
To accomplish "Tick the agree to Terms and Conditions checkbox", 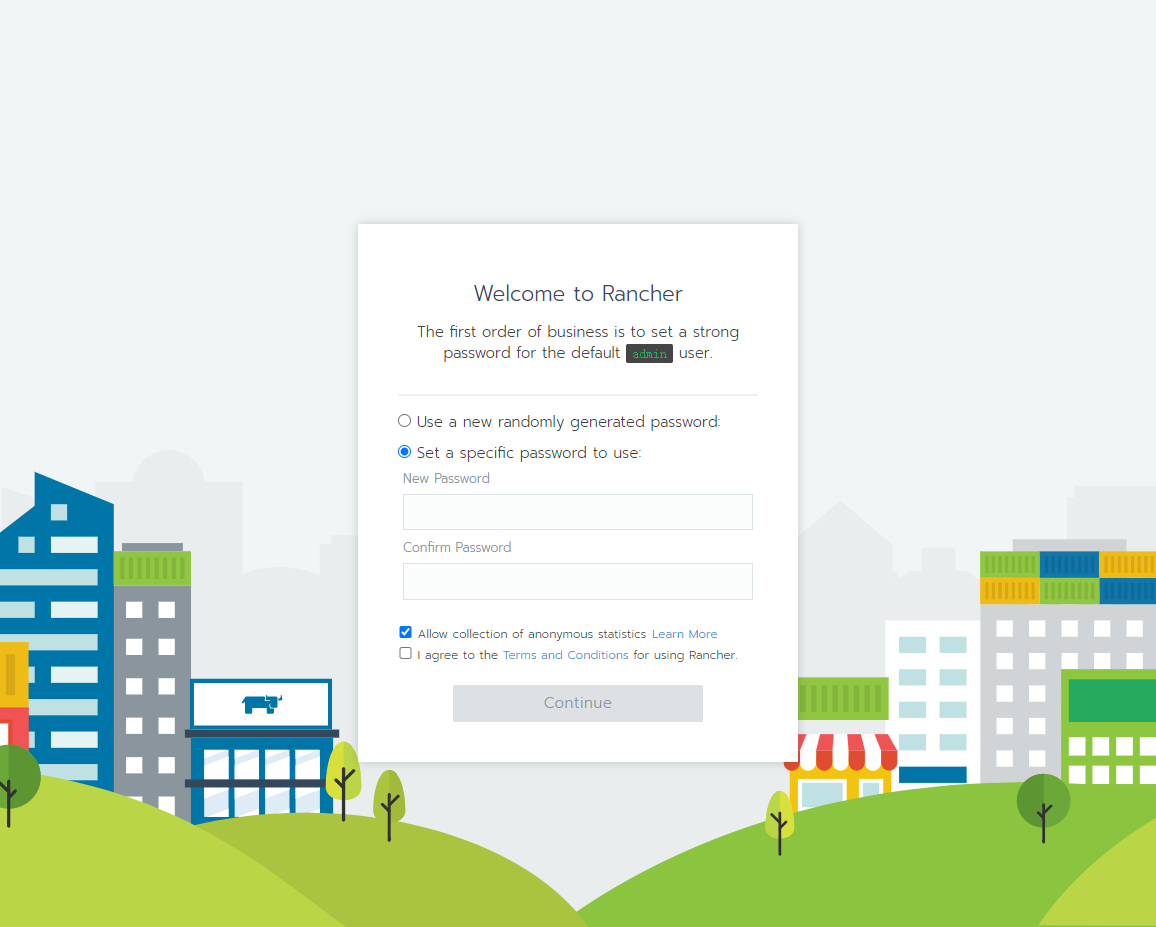I will [x=405, y=653].
